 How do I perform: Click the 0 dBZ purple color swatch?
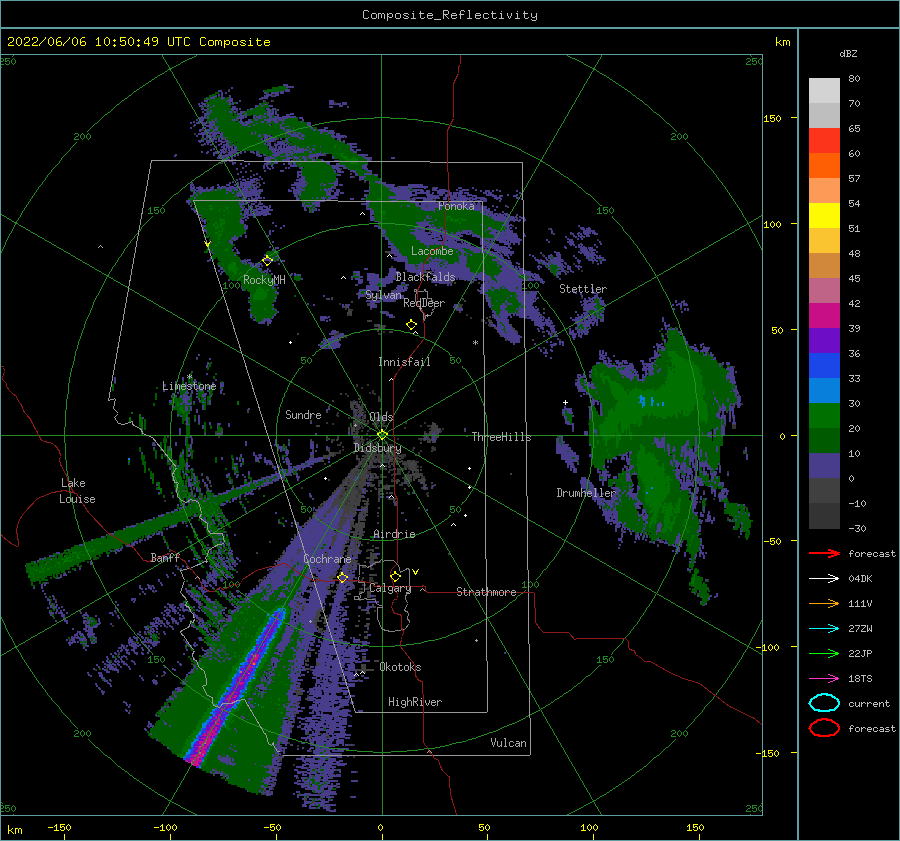(x=824, y=465)
